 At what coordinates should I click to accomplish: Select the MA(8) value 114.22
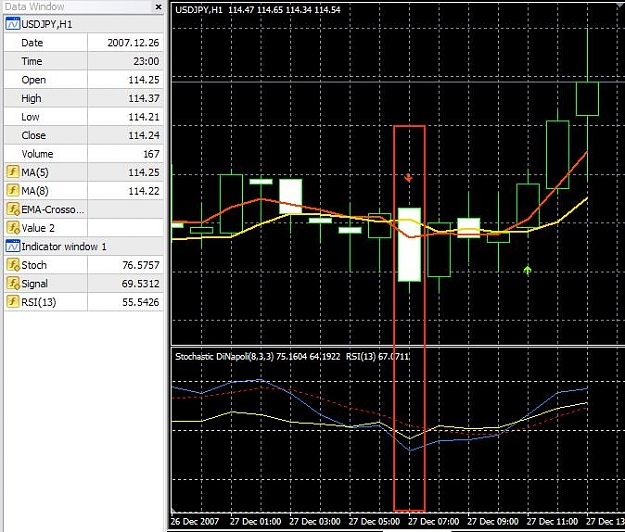click(x=143, y=191)
